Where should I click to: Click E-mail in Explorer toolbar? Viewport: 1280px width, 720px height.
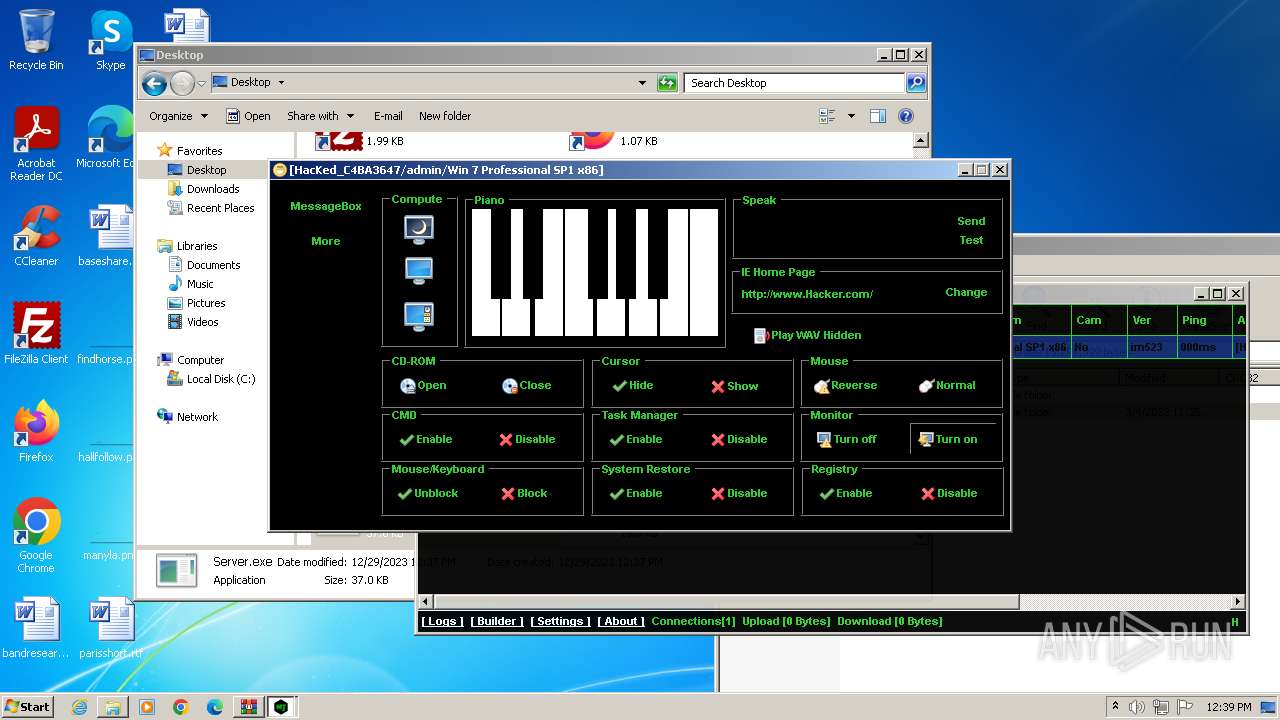(388, 116)
